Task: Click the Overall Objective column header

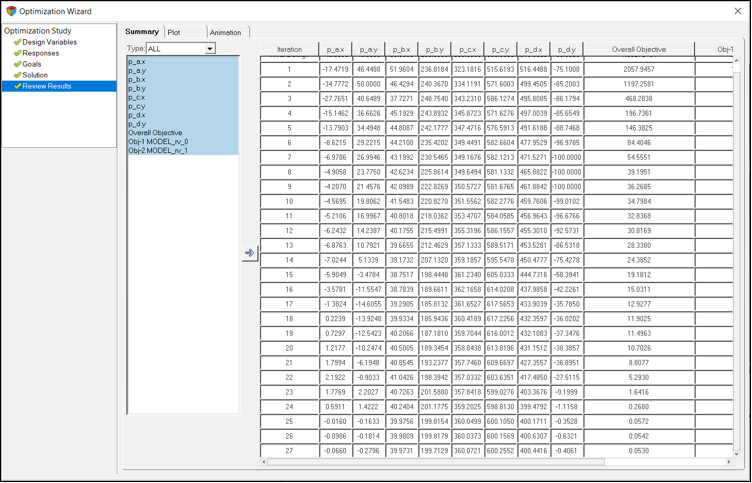Action: click(x=639, y=49)
